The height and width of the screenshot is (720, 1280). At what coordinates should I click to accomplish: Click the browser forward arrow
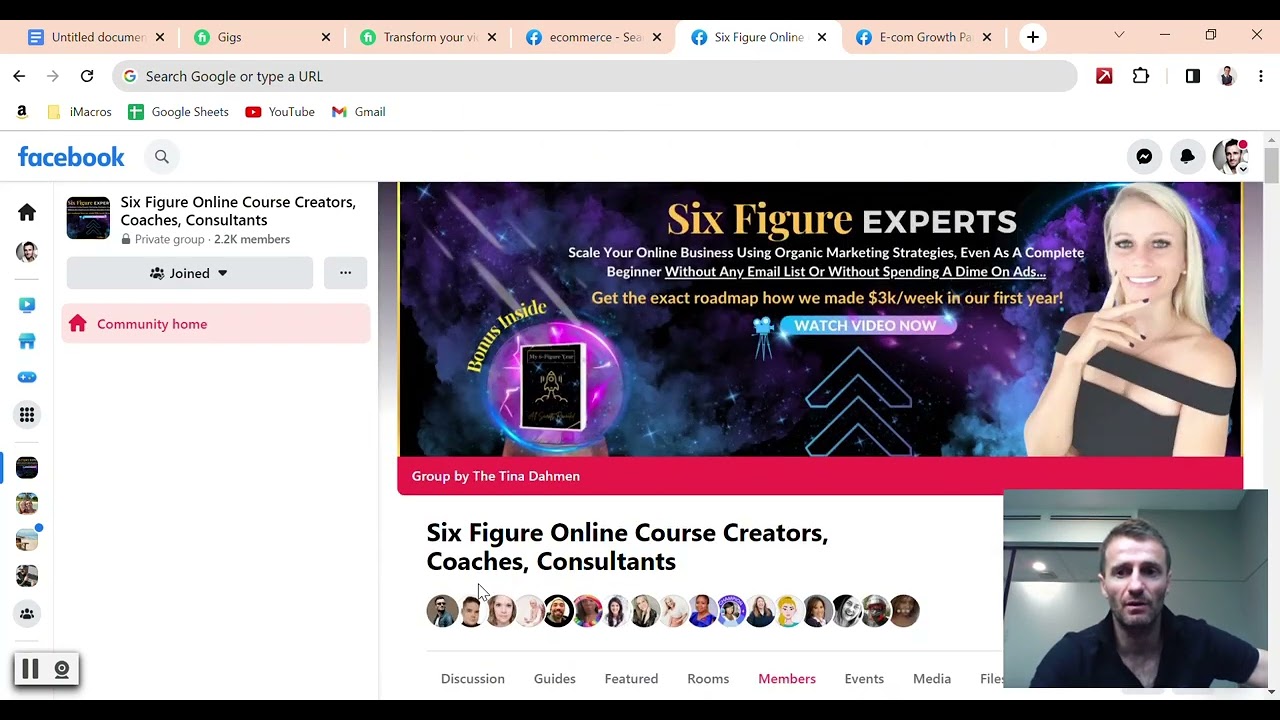coord(53,76)
